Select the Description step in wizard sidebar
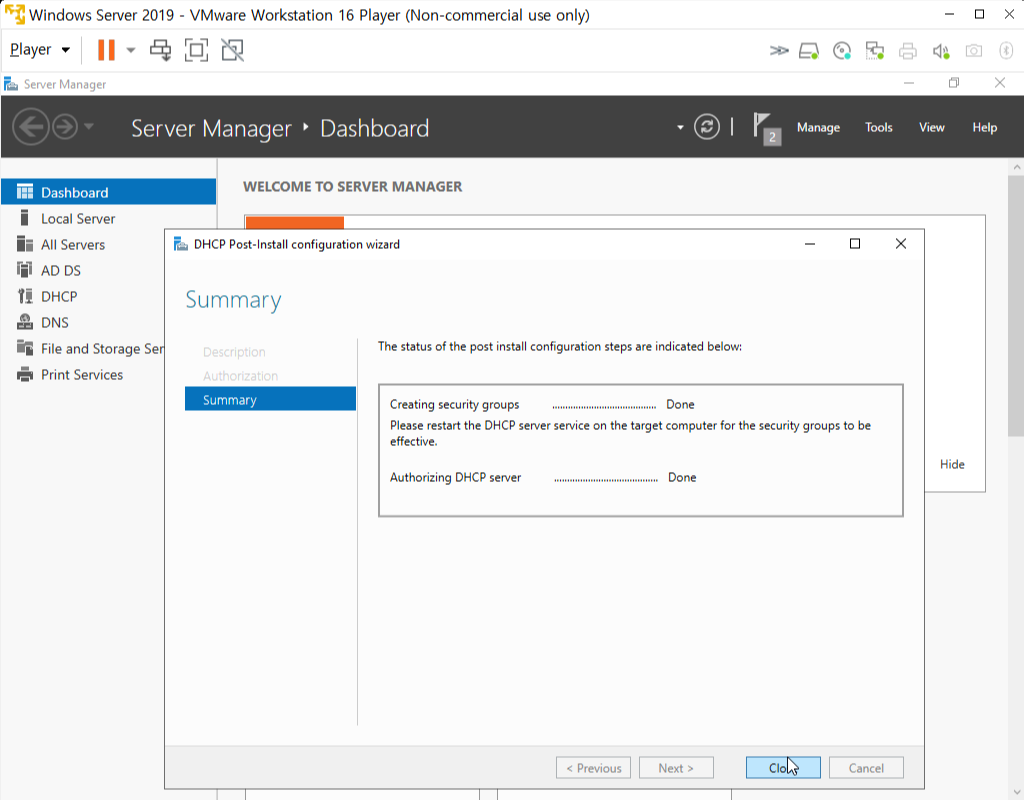This screenshot has width=1024, height=800. point(234,352)
